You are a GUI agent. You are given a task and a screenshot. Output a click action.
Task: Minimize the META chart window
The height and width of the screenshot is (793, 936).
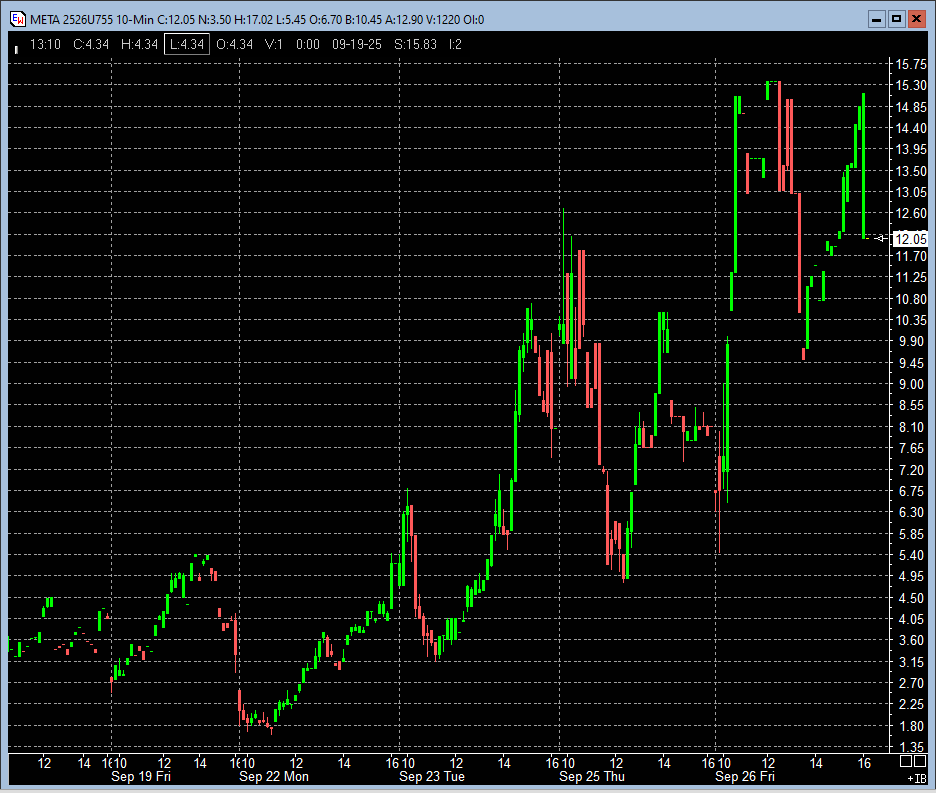coord(877,18)
